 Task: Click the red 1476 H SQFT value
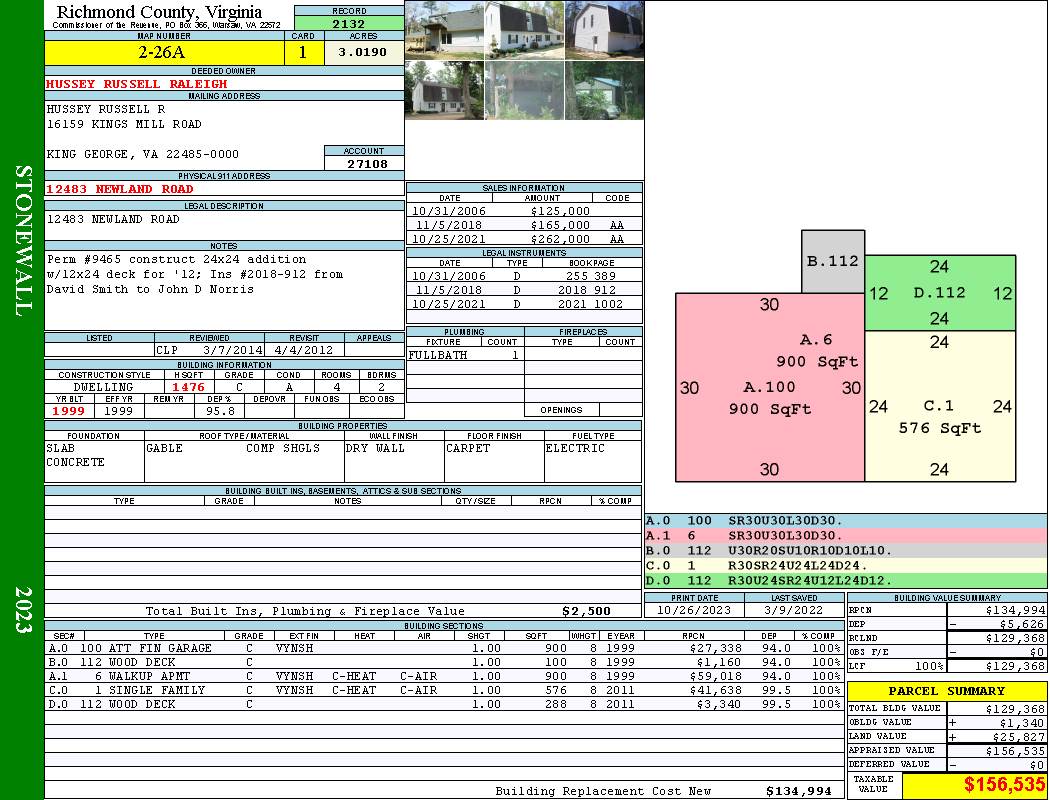(x=188, y=387)
